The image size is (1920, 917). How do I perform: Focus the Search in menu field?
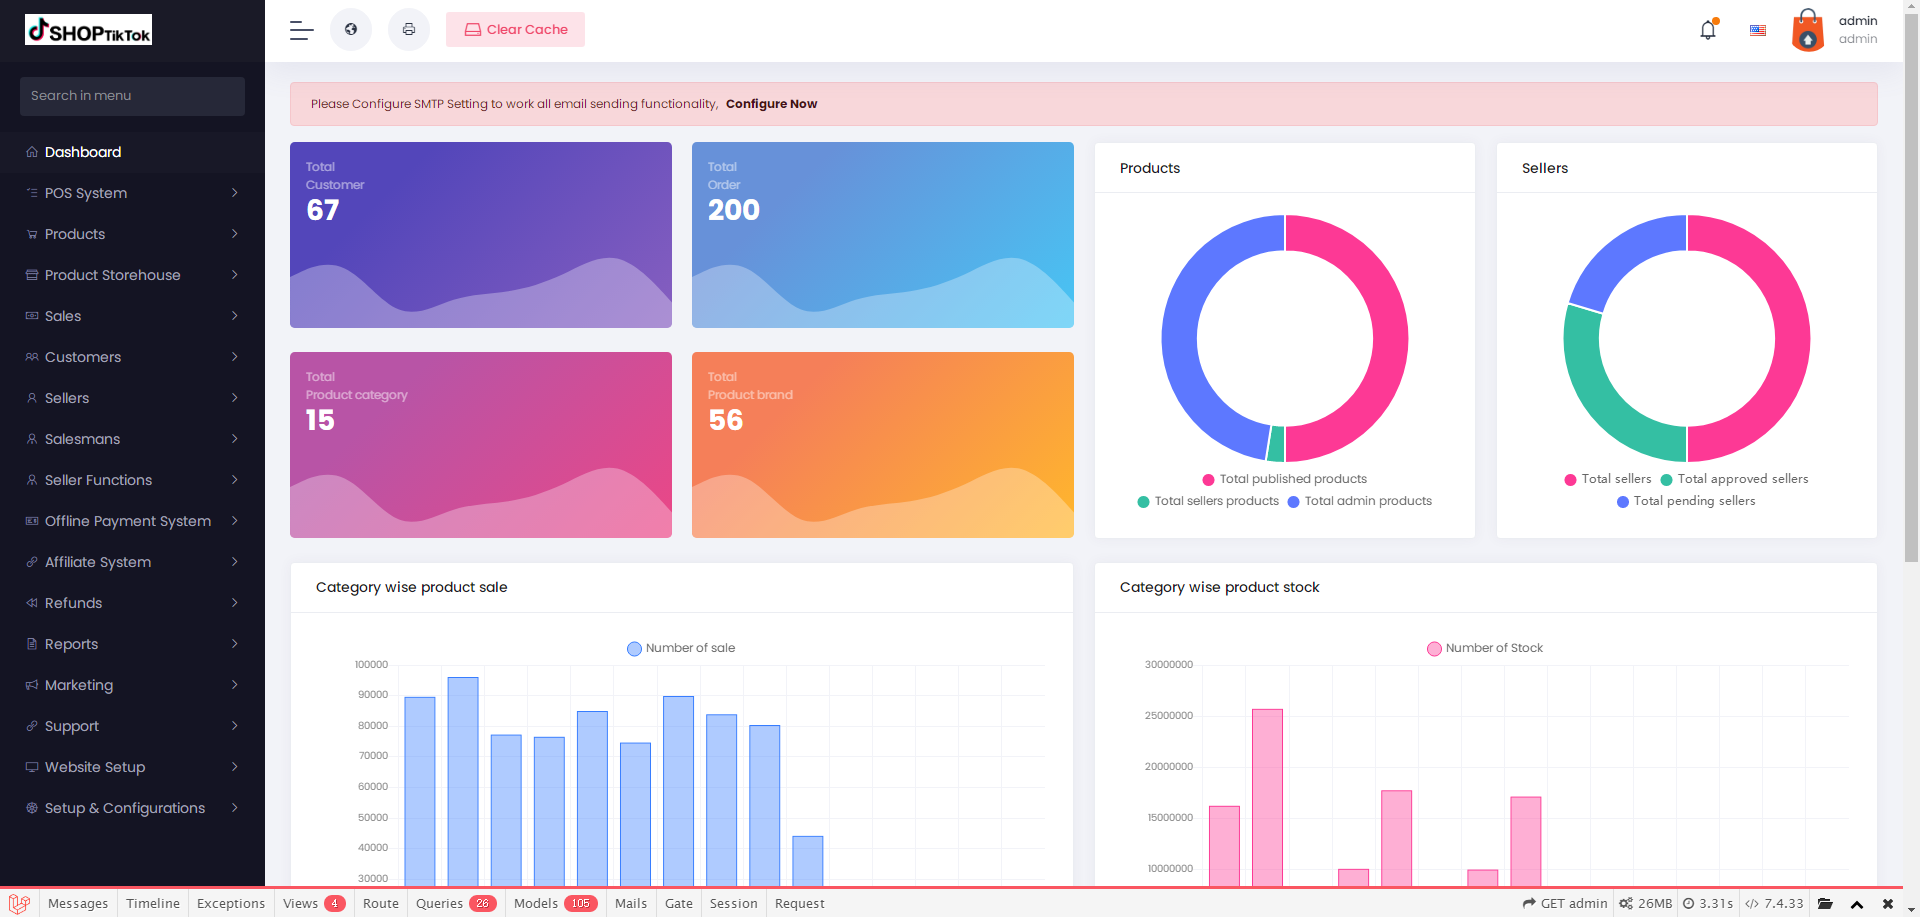click(132, 96)
